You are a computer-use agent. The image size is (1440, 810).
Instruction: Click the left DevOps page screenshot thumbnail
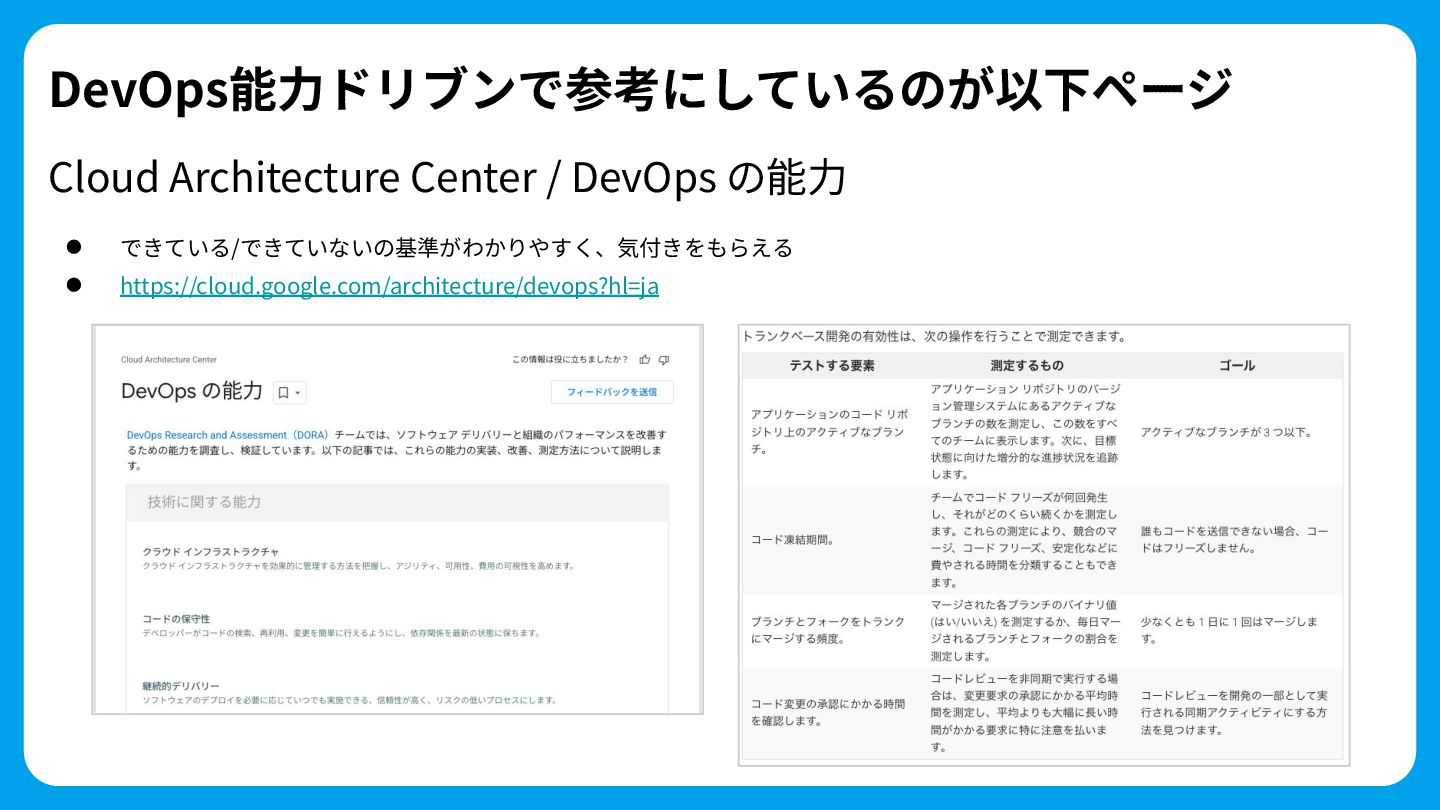click(x=397, y=519)
